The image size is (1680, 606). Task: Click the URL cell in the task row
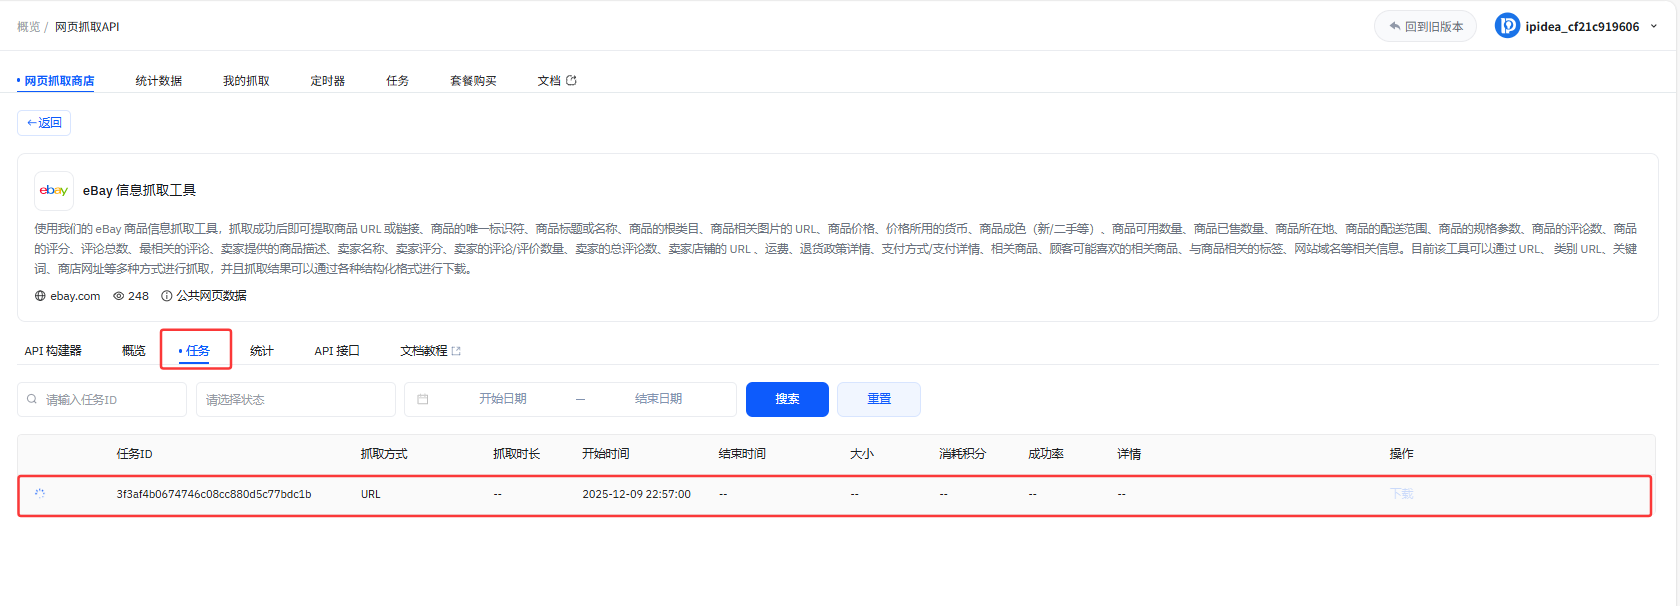(371, 494)
